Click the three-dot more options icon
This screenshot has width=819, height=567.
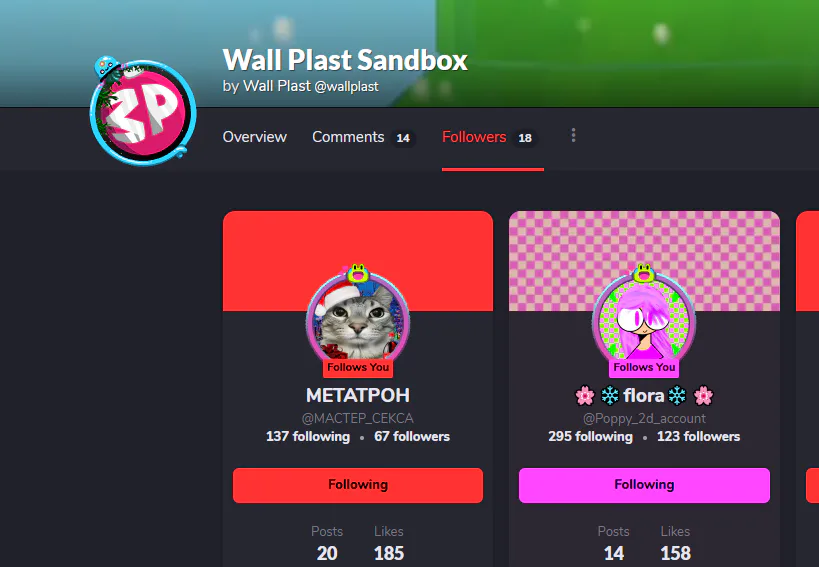[574, 136]
